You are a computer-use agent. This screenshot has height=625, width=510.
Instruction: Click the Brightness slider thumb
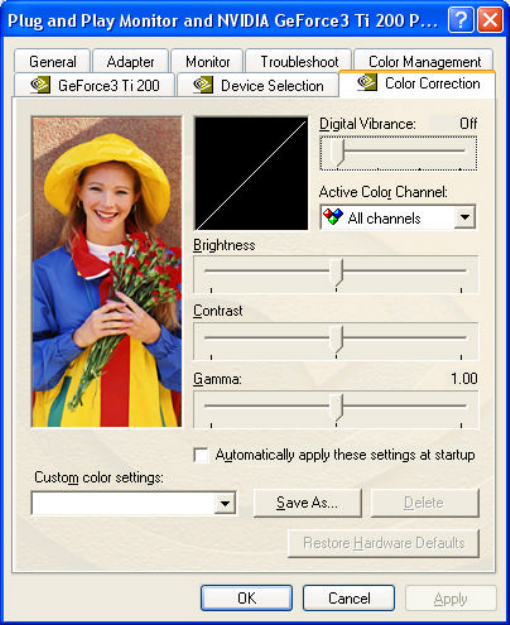tap(337, 272)
